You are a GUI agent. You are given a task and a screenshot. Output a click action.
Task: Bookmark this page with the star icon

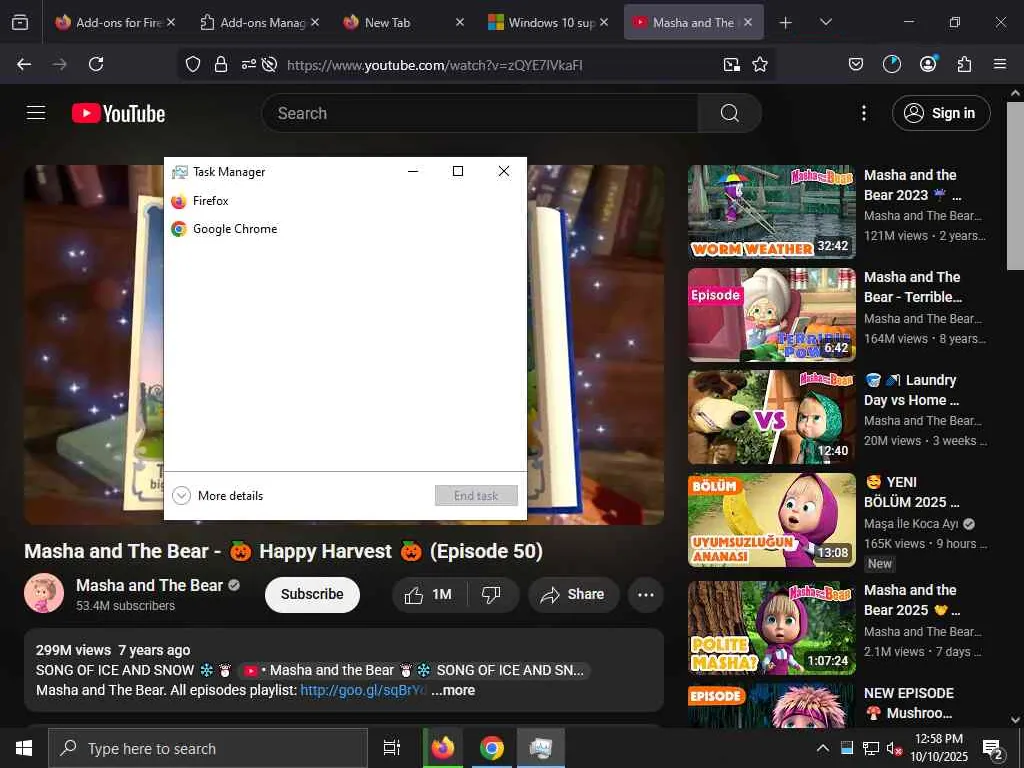pos(760,64)
